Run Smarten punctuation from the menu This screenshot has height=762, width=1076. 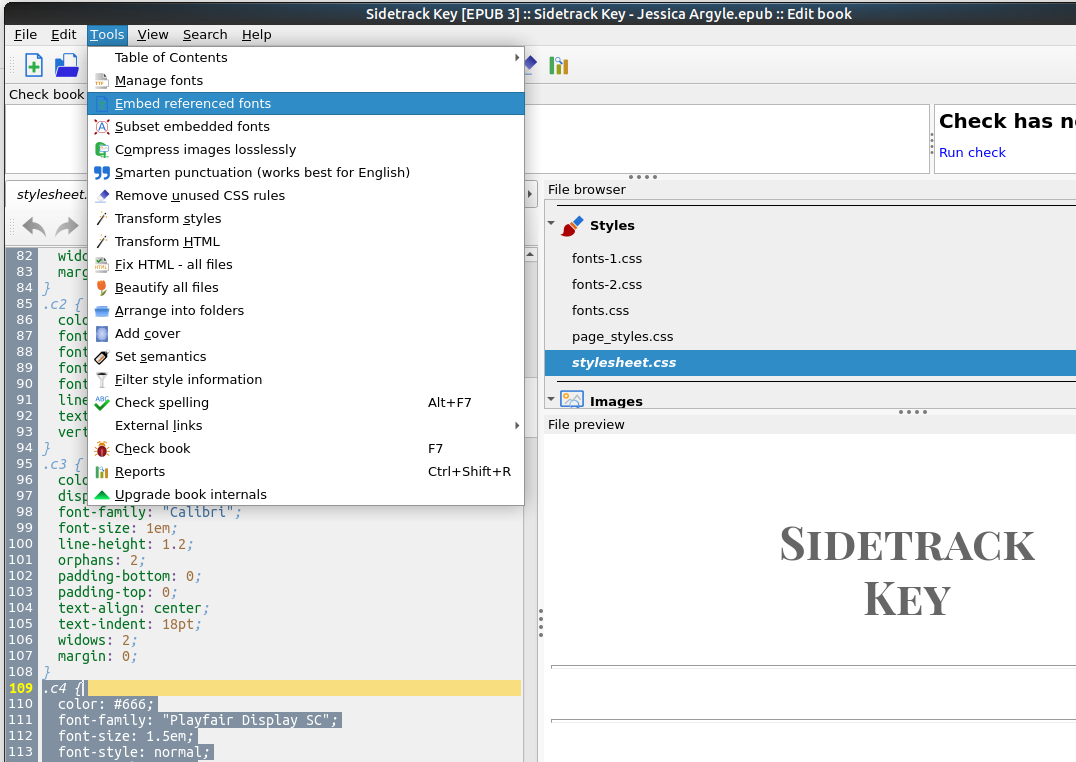pyautogui.click(x=262, y=173)
